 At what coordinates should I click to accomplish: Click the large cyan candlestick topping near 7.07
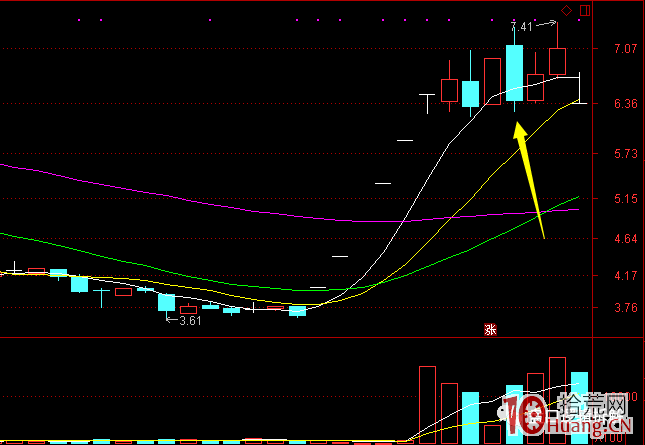(x=514, y=73)
